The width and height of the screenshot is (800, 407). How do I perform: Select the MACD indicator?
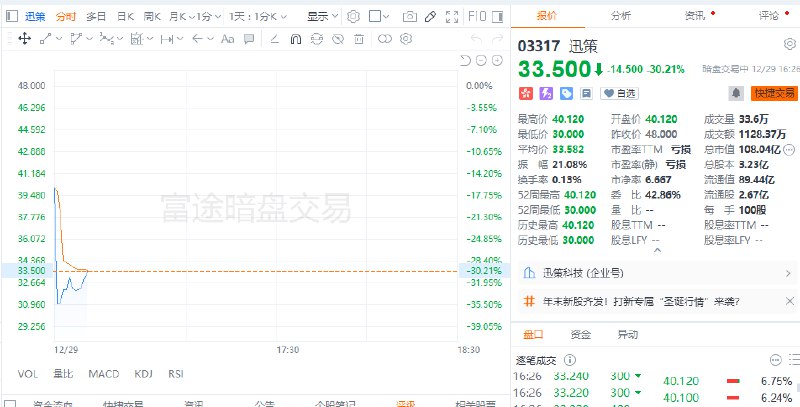point(104,374)
